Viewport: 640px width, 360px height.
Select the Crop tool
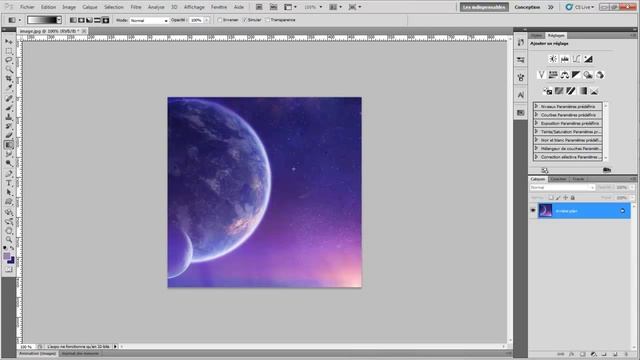[9, 79]
